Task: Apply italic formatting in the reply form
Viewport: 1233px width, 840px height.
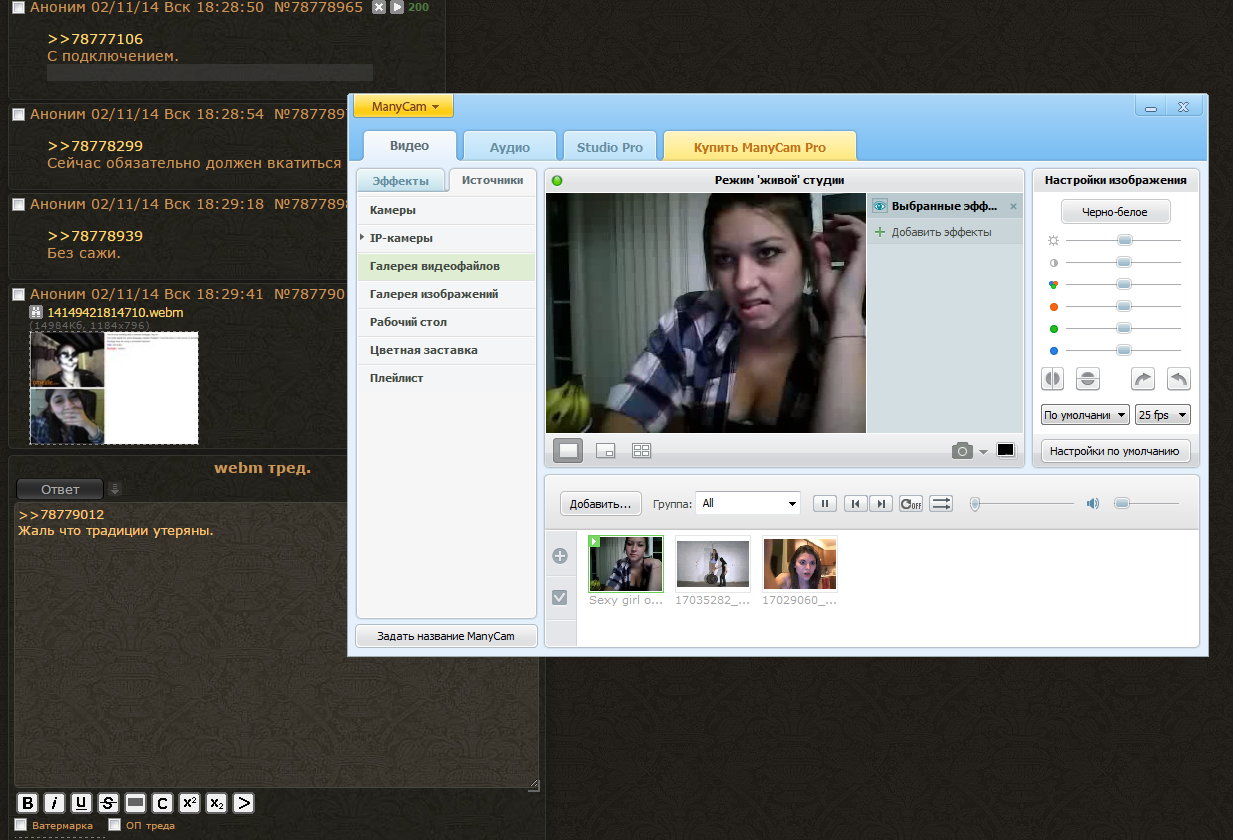Action: point(55,803)
